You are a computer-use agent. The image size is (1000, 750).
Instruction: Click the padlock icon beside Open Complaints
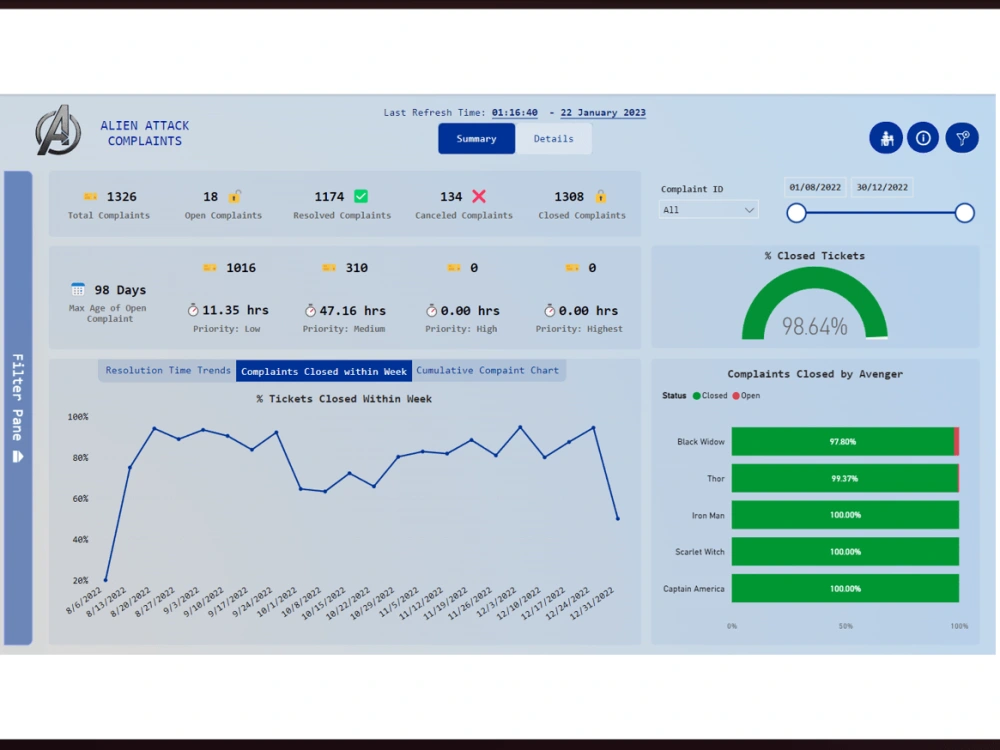point(237,195)
